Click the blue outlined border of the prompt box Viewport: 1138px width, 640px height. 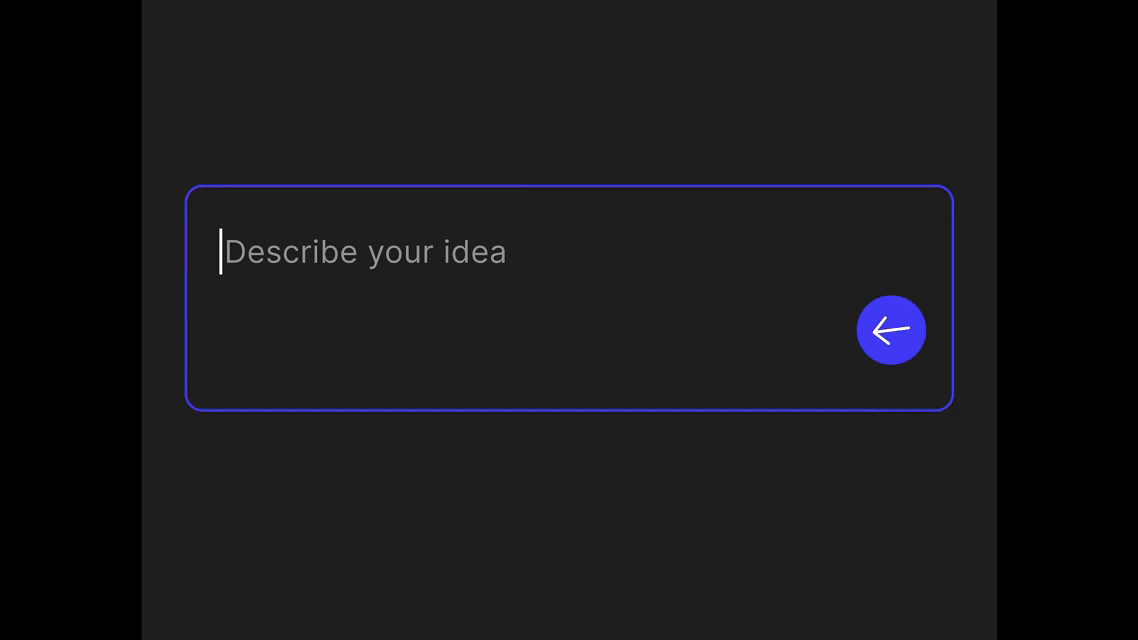[569, 186]
